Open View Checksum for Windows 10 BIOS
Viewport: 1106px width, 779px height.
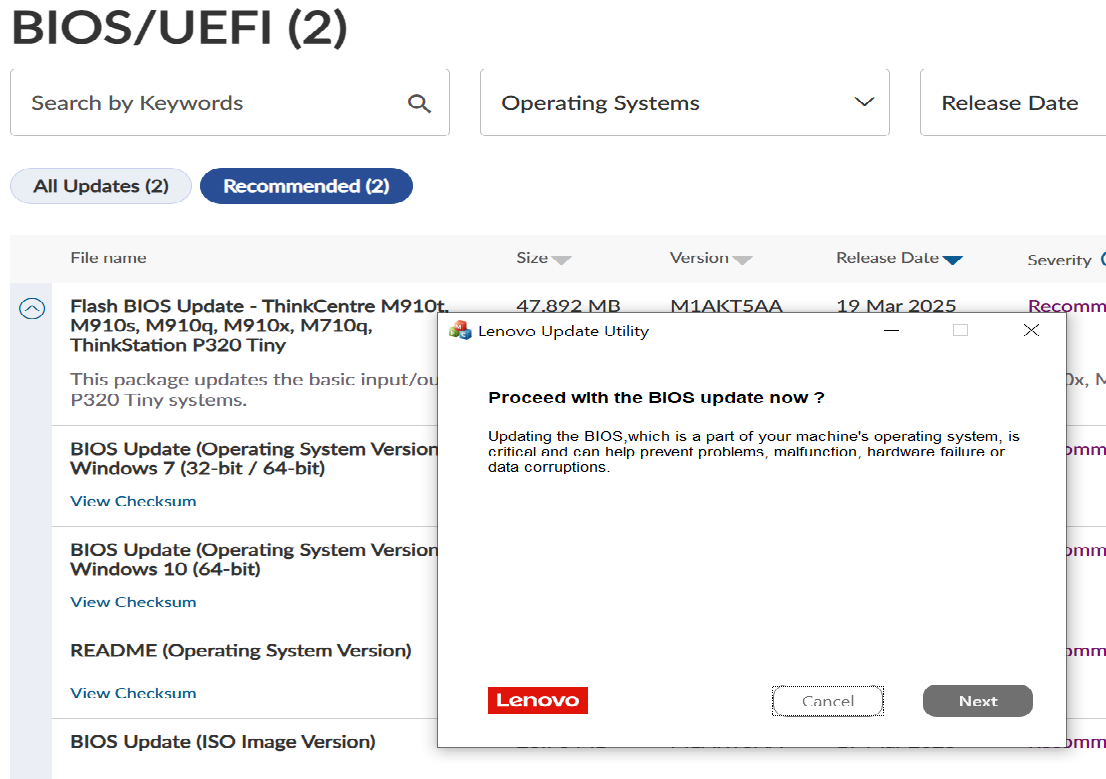coord(133,602)
